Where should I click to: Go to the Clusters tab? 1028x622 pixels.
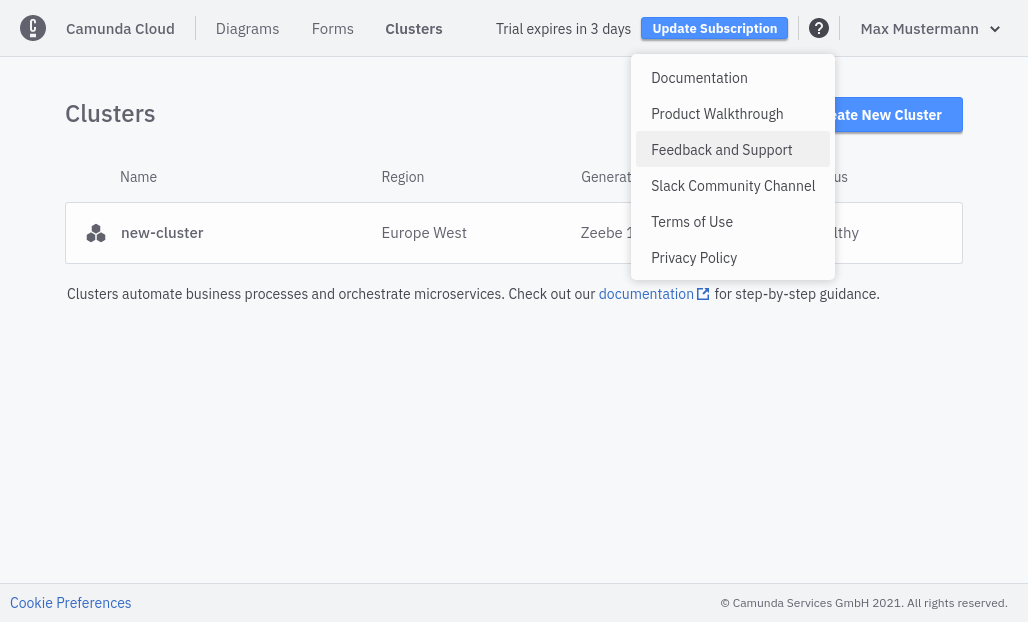(413, 29)
